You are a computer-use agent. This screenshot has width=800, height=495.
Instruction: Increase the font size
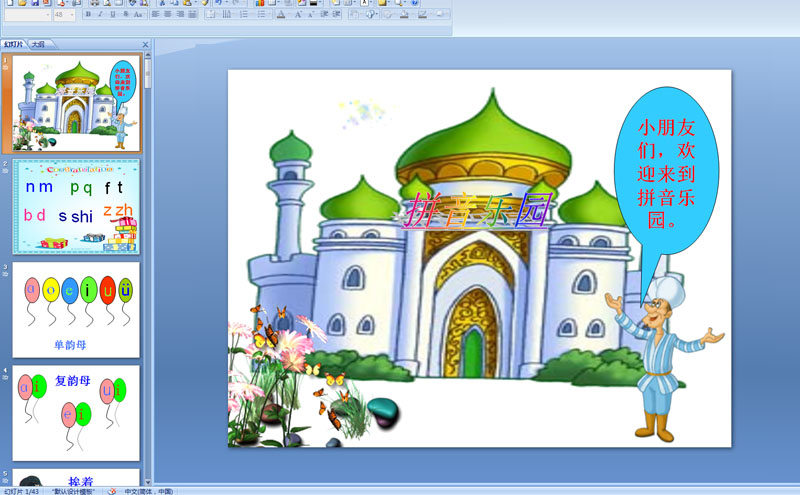298,14
